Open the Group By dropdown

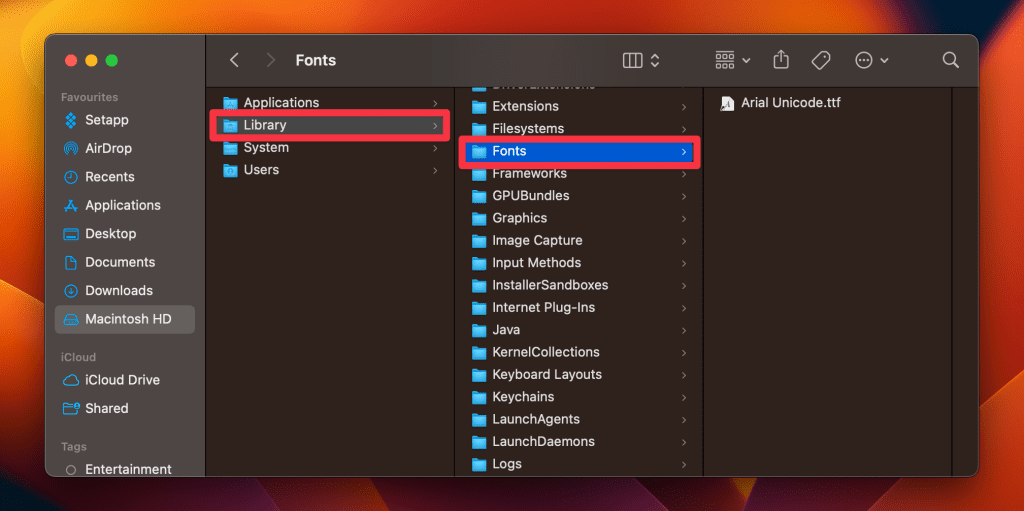[733, 60]
